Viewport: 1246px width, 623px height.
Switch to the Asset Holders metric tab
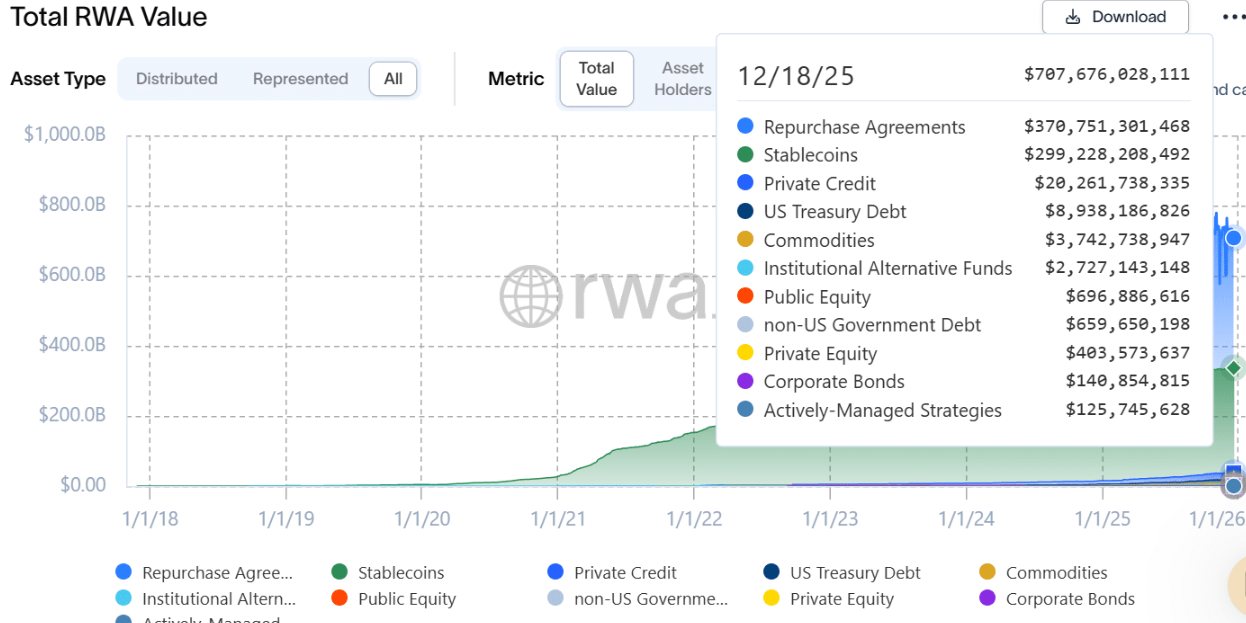[683, 79]
